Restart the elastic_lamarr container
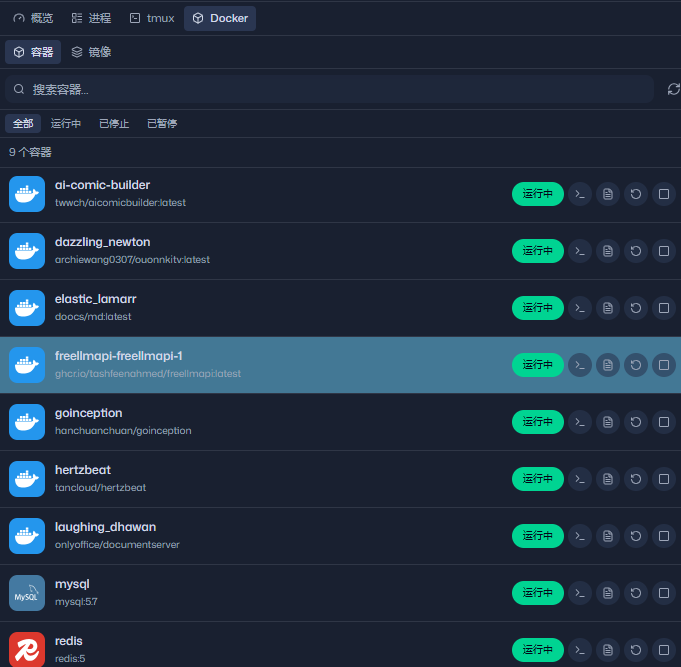 [x=636, y=308]
